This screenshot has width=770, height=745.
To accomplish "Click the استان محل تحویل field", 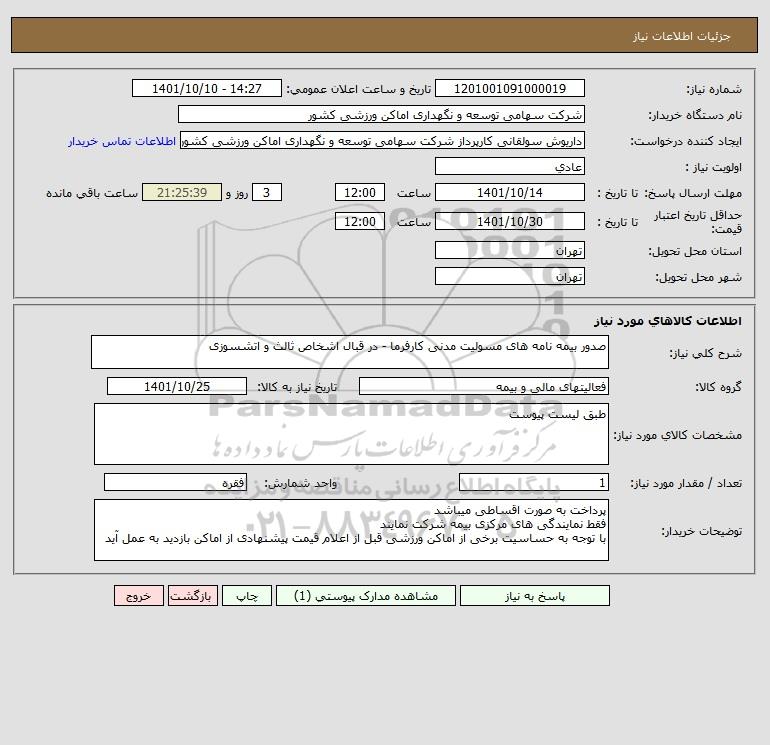I will coord(510,250).
